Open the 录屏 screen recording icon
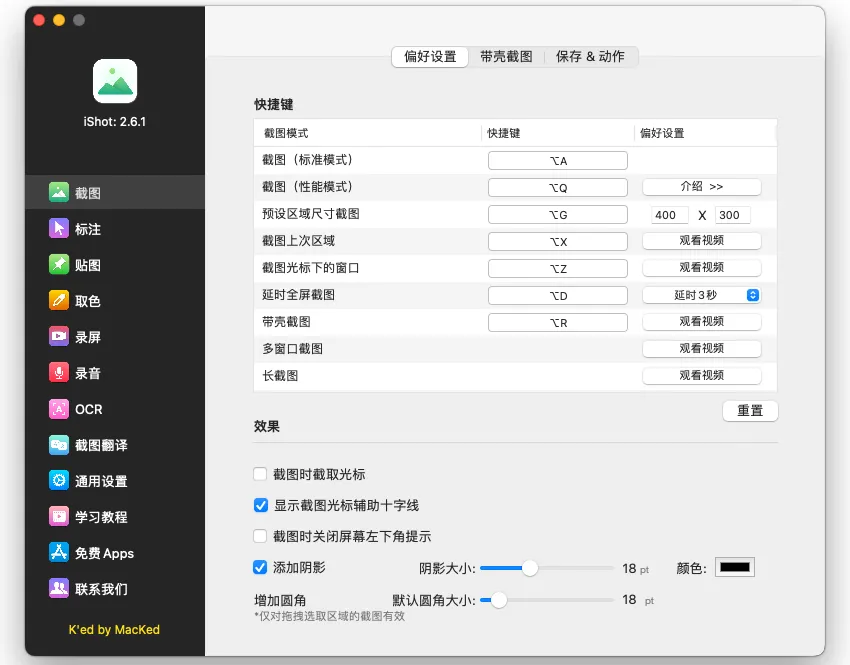This screenshot has width=850, height=665. 59,337
